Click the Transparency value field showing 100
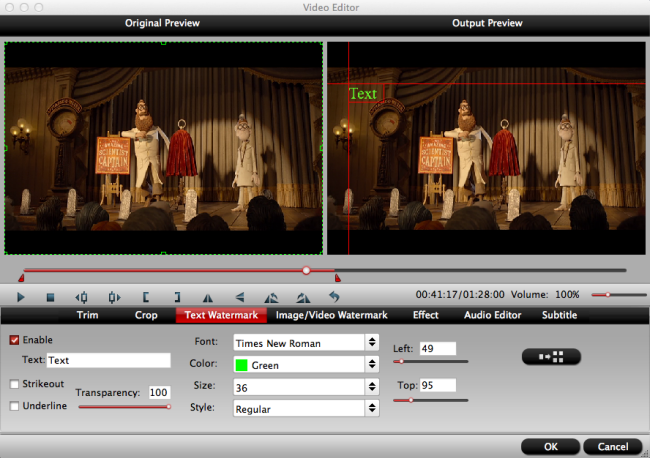This screenshot has width=650, height=458. point(159,393)
